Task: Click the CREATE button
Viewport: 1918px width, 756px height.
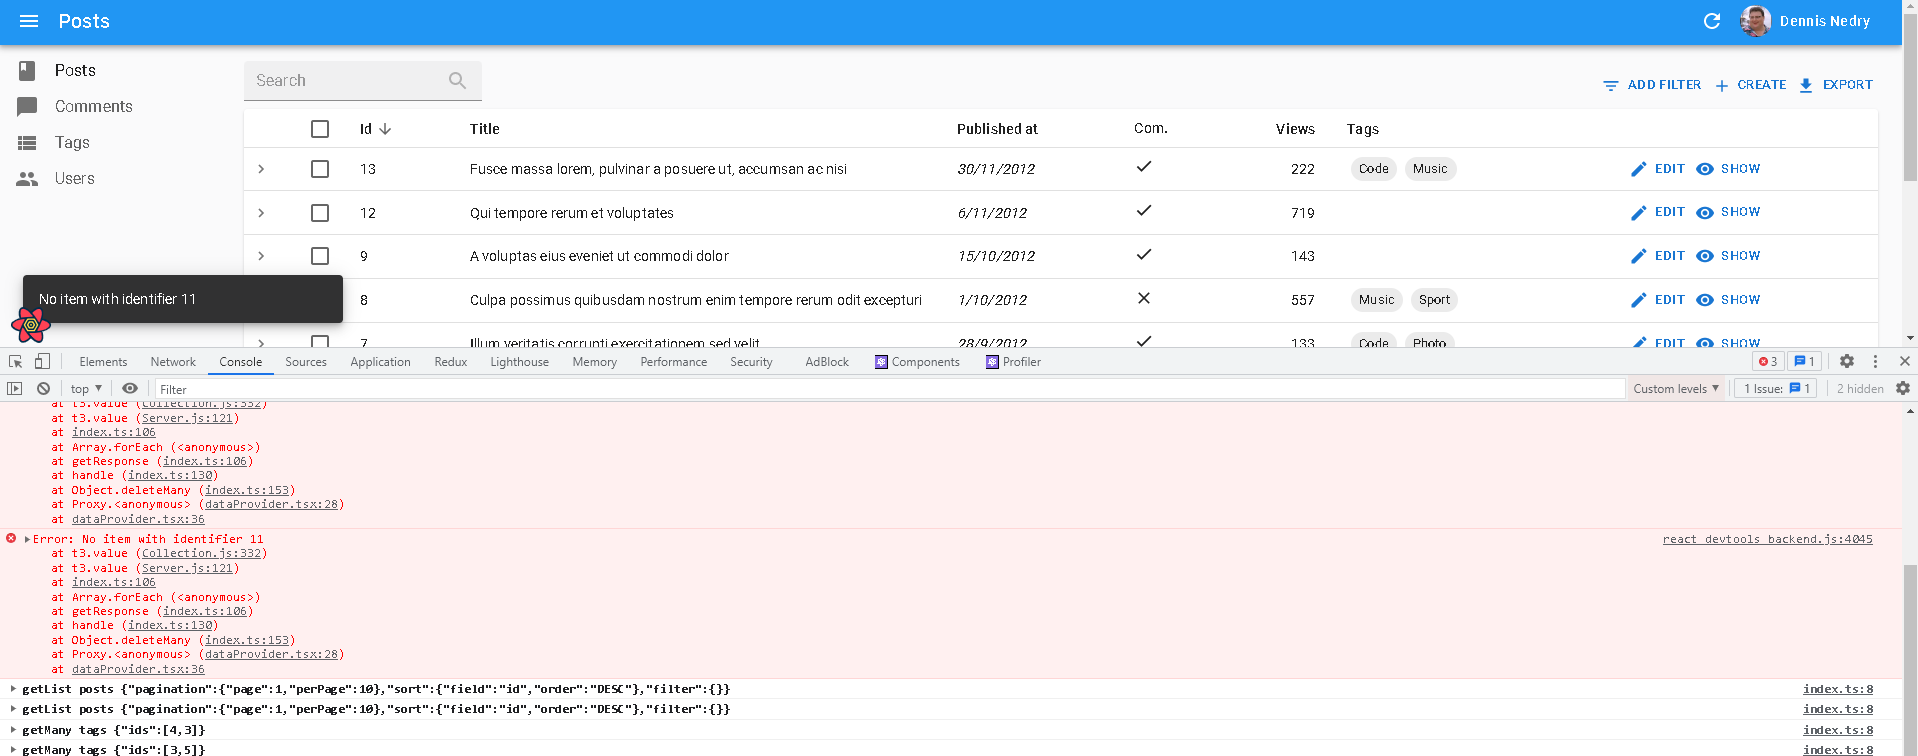Action: coord(1751,85)
